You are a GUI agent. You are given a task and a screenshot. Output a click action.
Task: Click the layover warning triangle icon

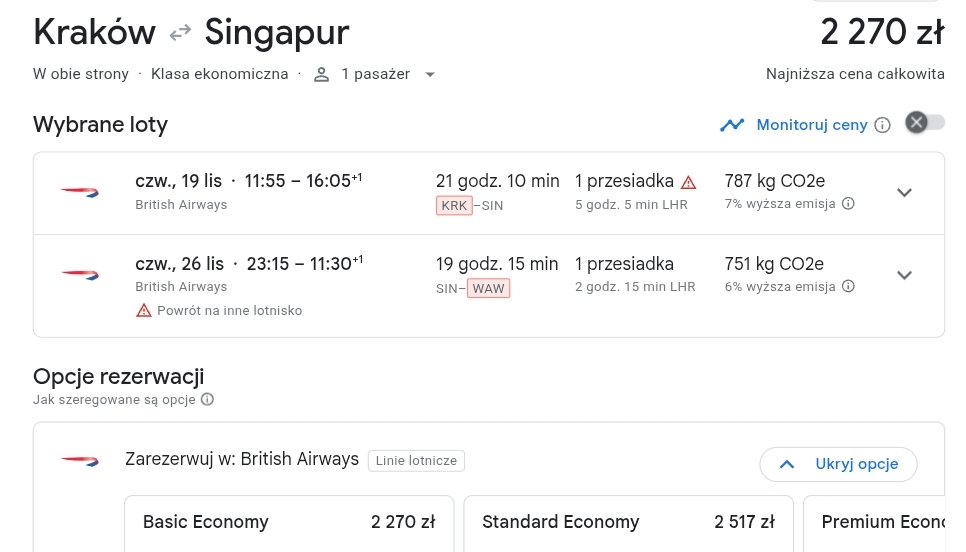tap(688, 182)
